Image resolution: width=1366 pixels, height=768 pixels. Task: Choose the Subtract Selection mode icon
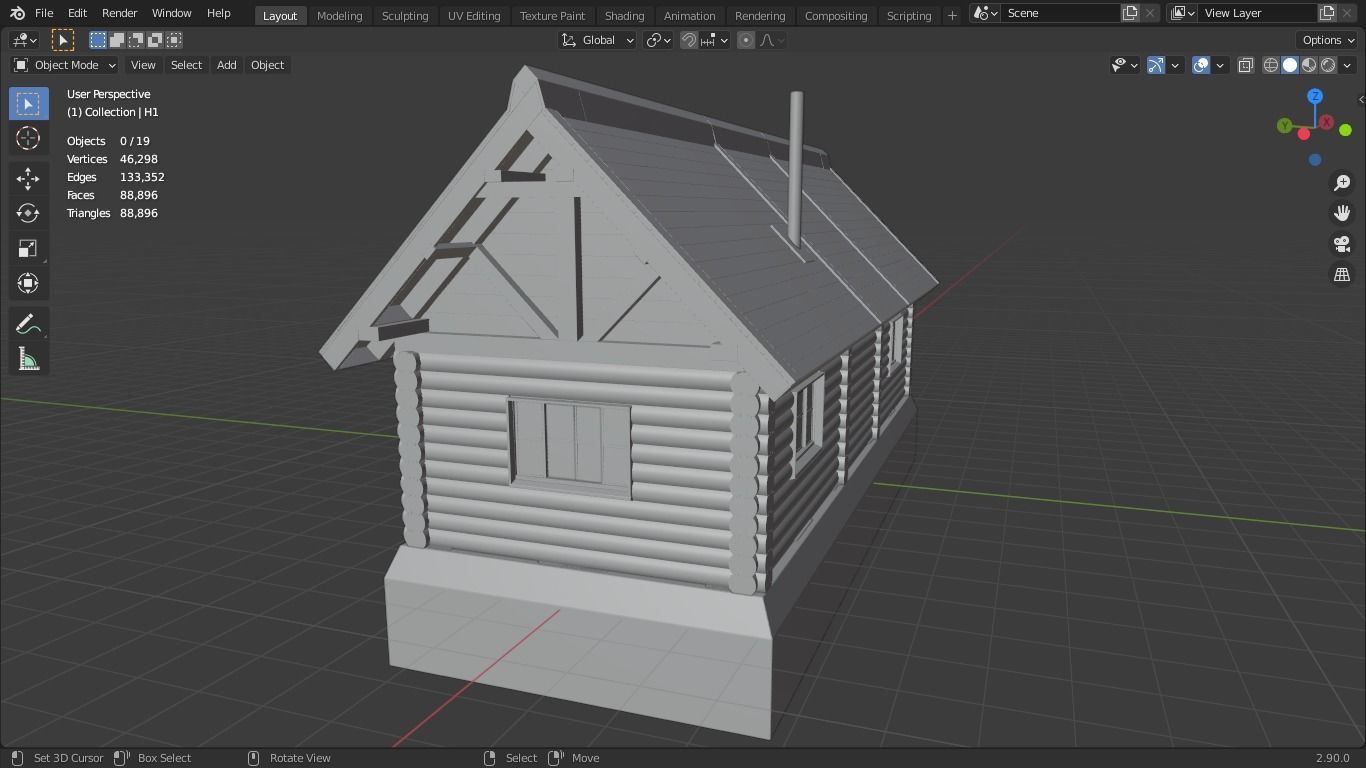coord(136,40)
